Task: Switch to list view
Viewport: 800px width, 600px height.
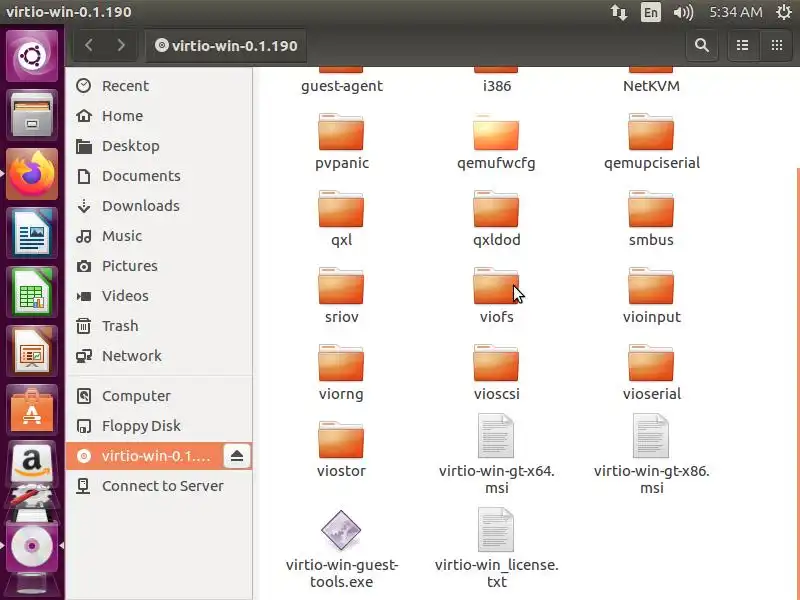Action: tap(743, 45)
